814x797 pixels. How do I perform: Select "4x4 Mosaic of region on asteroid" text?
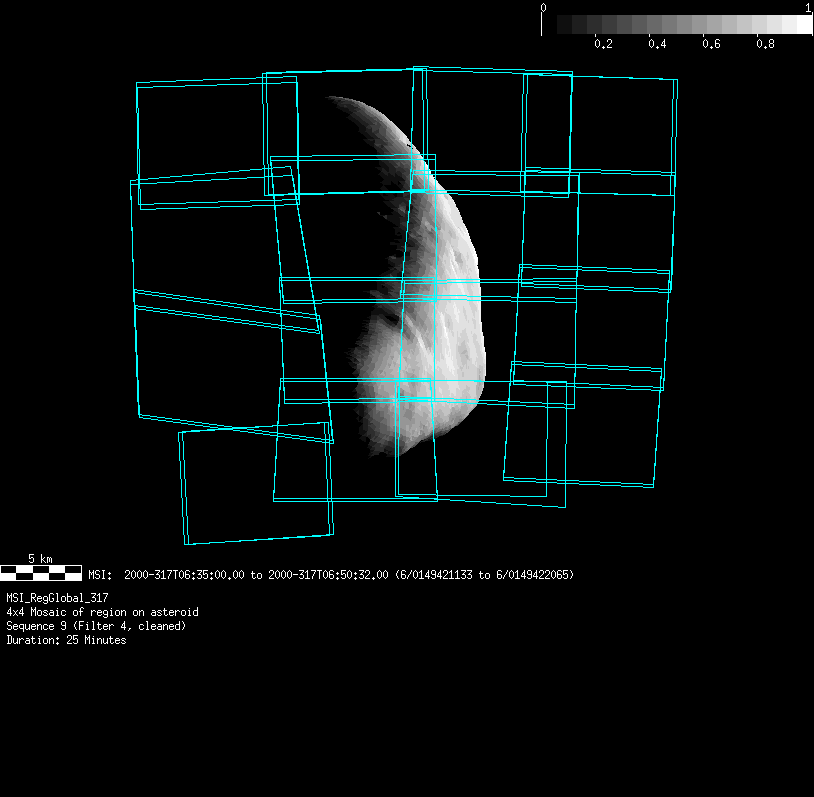pyautogui.click(x=102, y=612)
